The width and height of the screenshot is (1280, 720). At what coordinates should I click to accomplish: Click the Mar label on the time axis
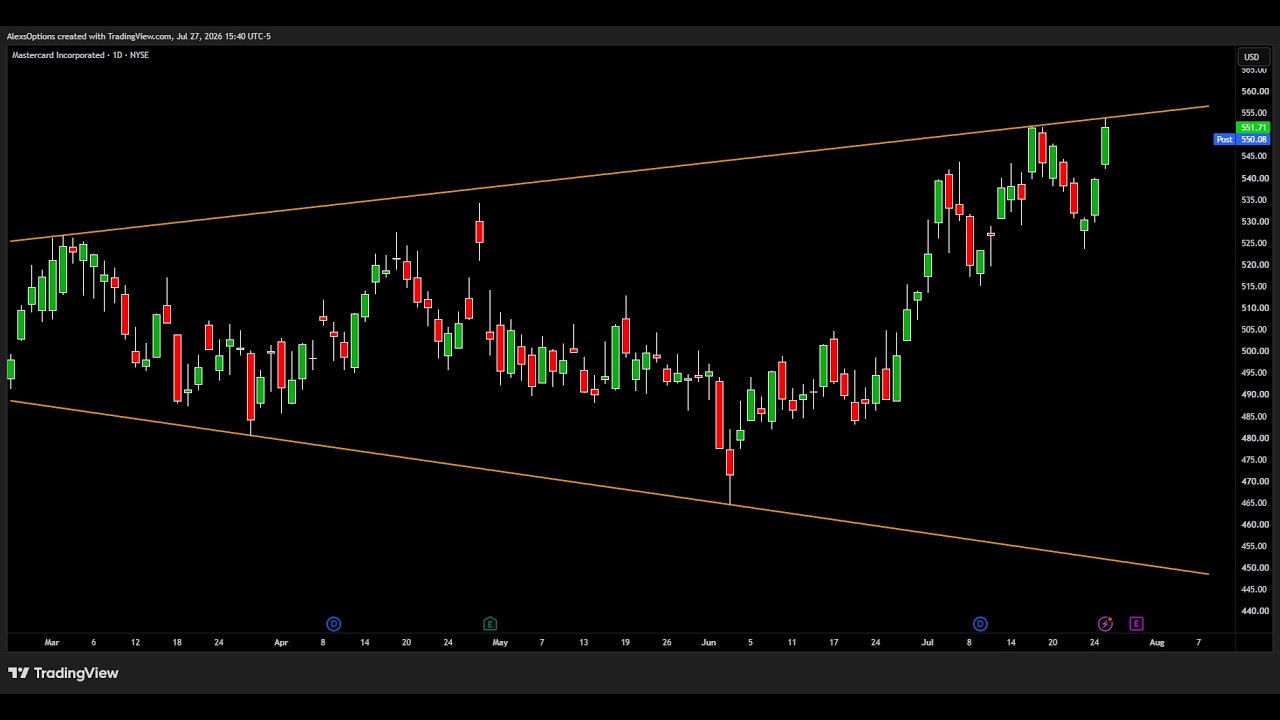[52, 643]
